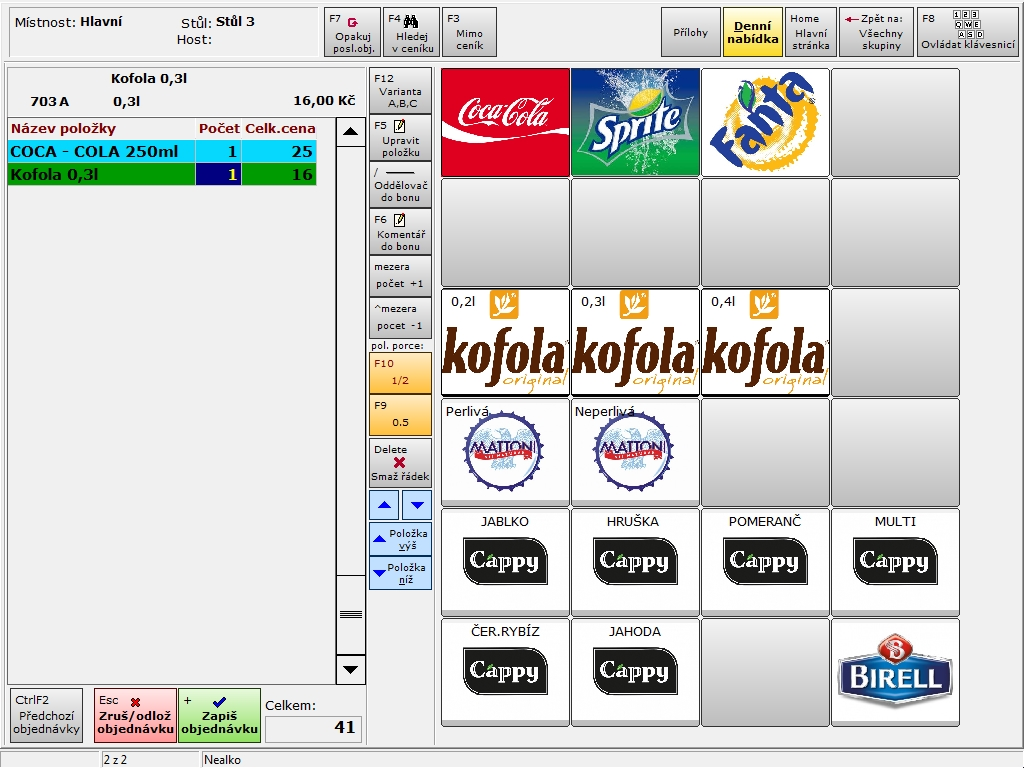The height and width of the screenshot is (768, 1024).
Task: Add Cappy MULTI juice
Action: coord(895,562)
